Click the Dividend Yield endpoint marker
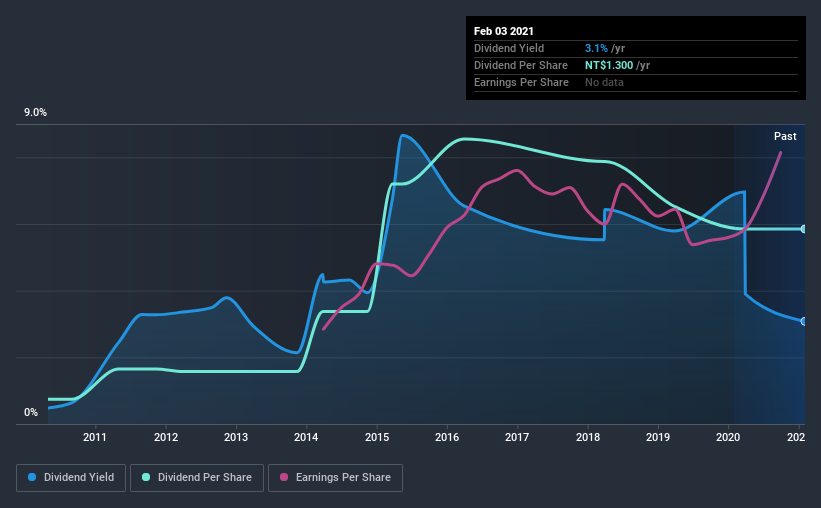The width and height of the screenshot is (821, 508). tap(804, 322)
